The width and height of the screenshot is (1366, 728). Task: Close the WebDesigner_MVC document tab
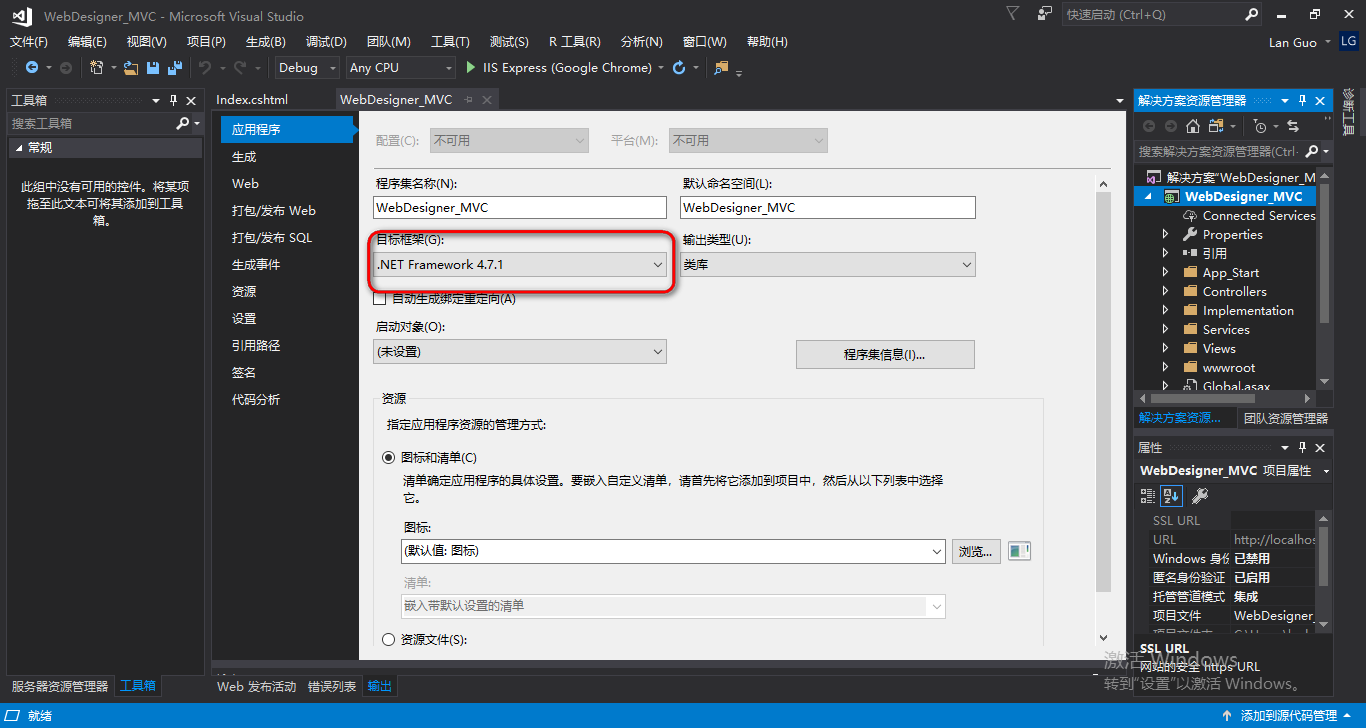tap(487, 100)
